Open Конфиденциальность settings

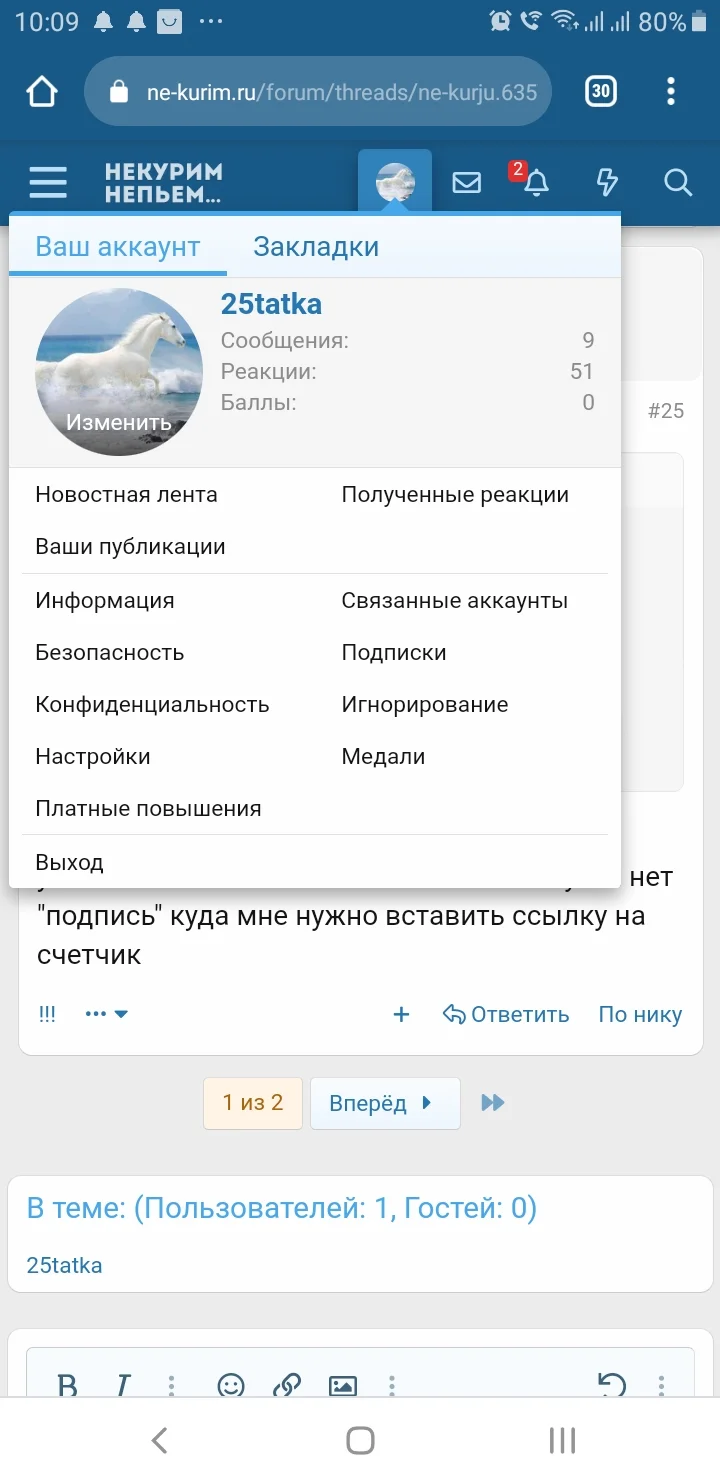(152, 704)
